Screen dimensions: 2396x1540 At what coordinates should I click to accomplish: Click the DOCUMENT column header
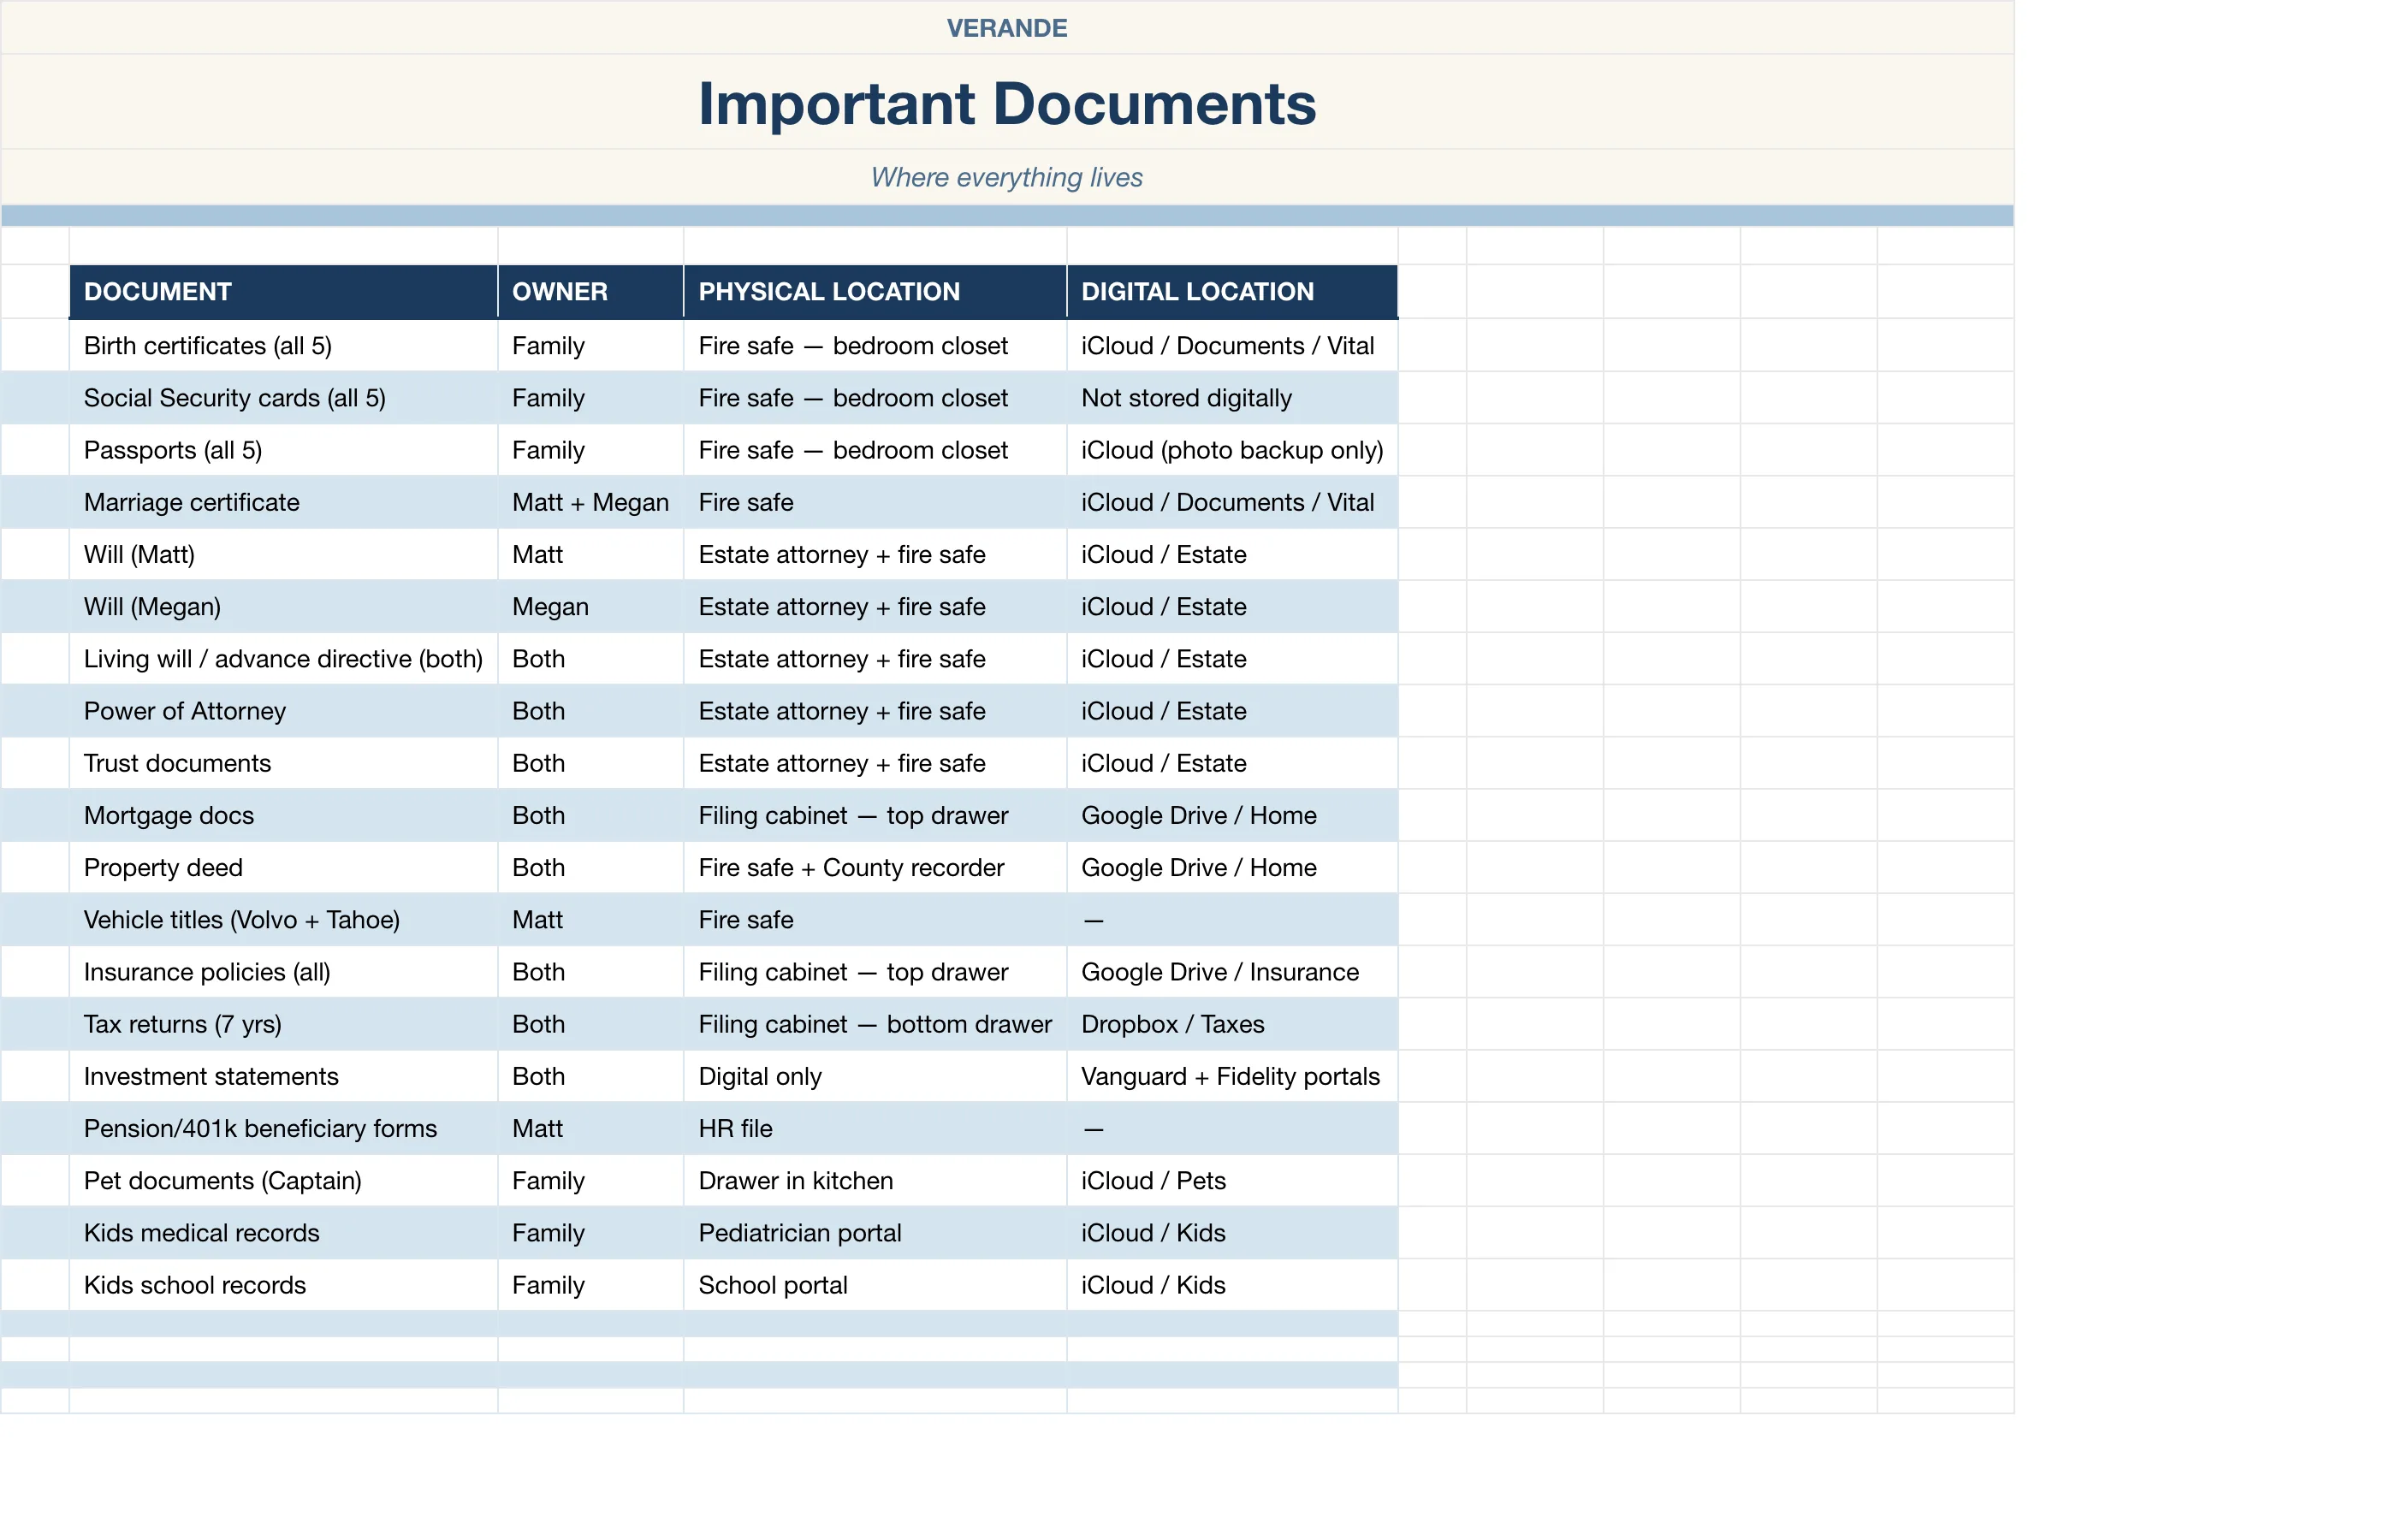(x=284, y=292)
